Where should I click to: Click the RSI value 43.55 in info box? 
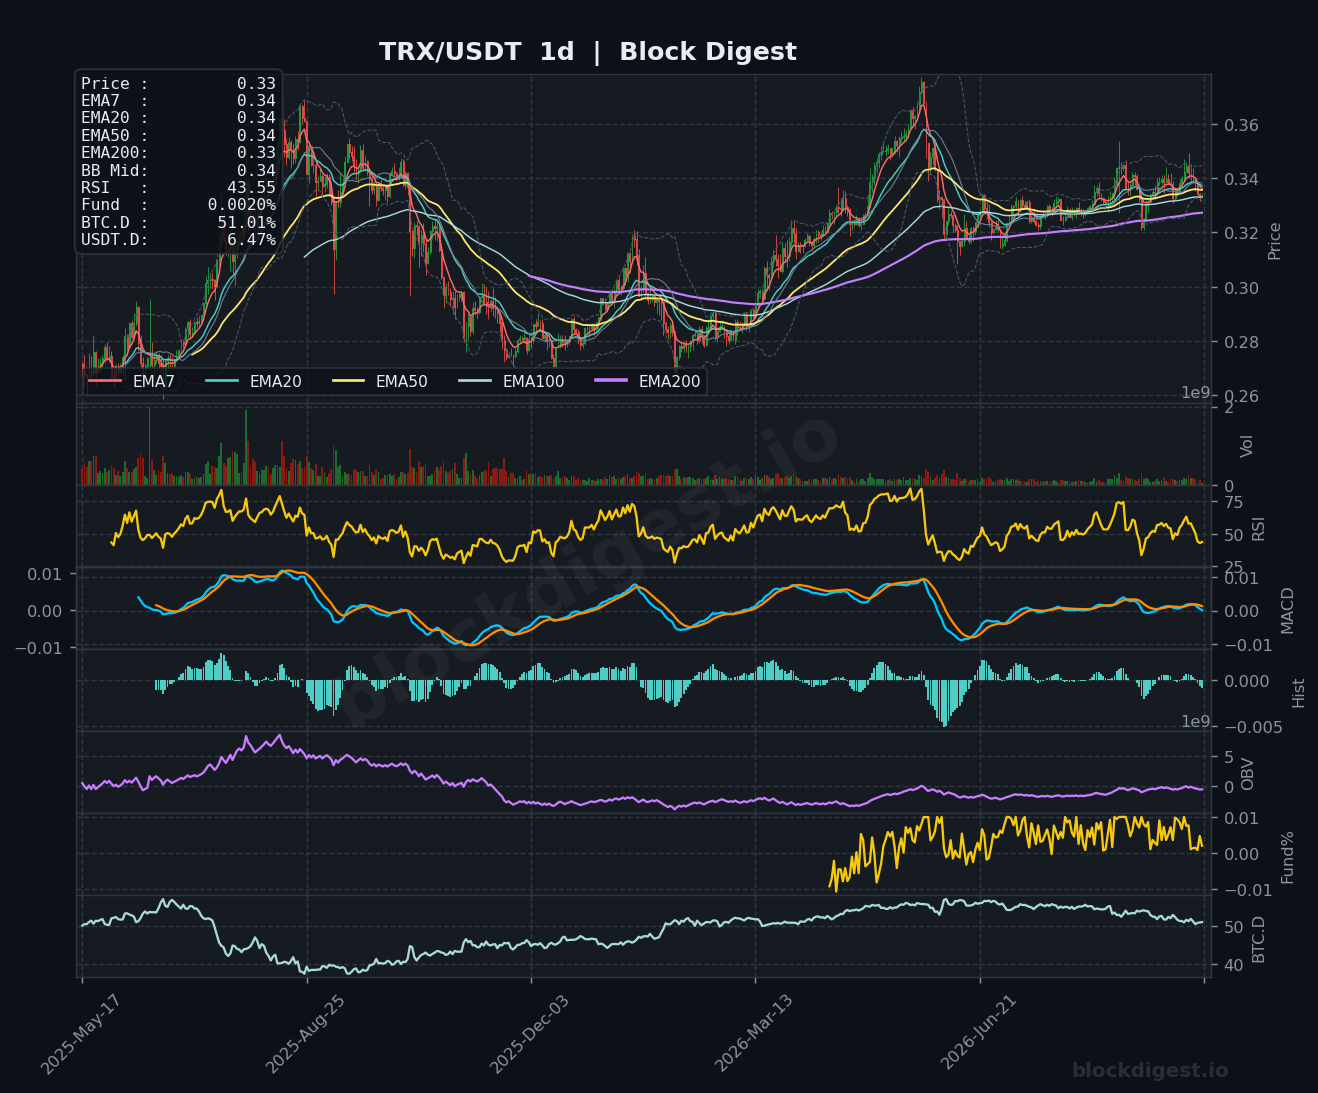(251, 187)
